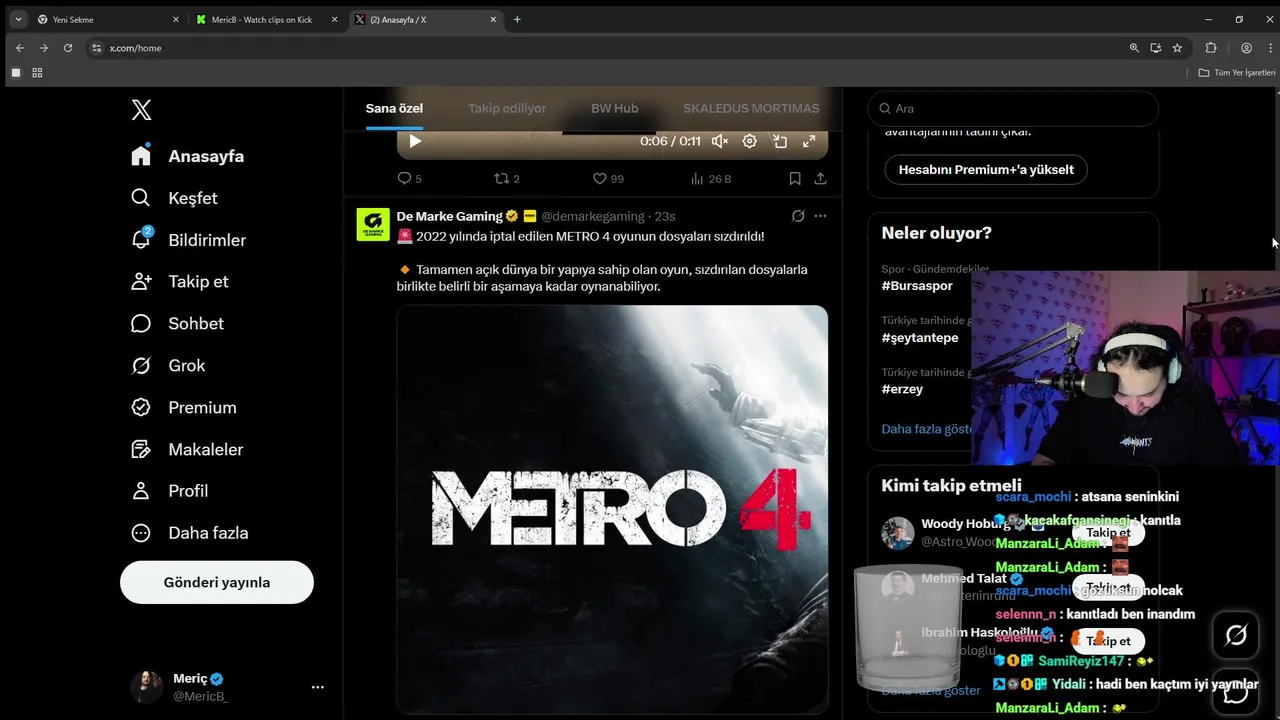The image size is (1280, 720).
Task: Click De Marke Gaming account name
Action: coord(449,216)
